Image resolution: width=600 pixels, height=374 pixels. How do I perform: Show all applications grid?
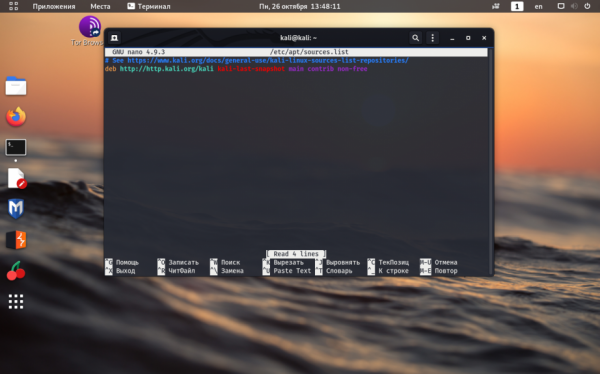pyautogui.click(x=16, y=302)
